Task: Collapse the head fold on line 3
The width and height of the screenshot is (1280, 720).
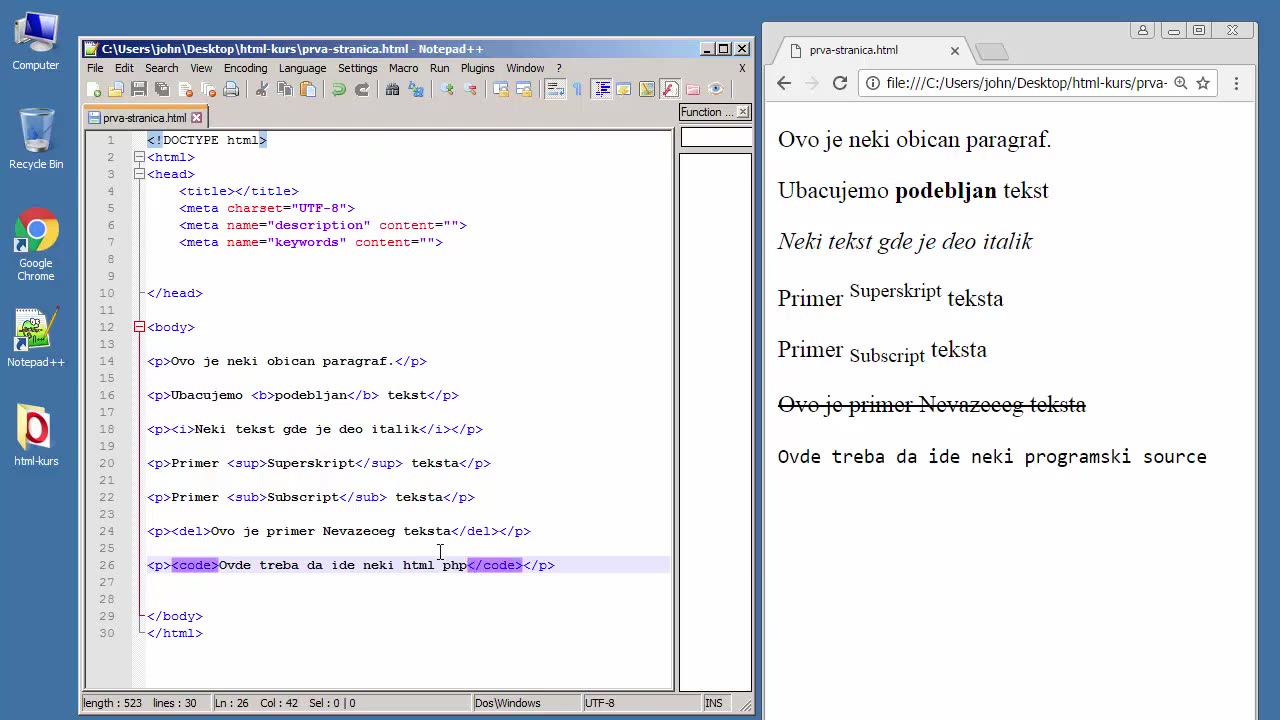Action: 139,174
